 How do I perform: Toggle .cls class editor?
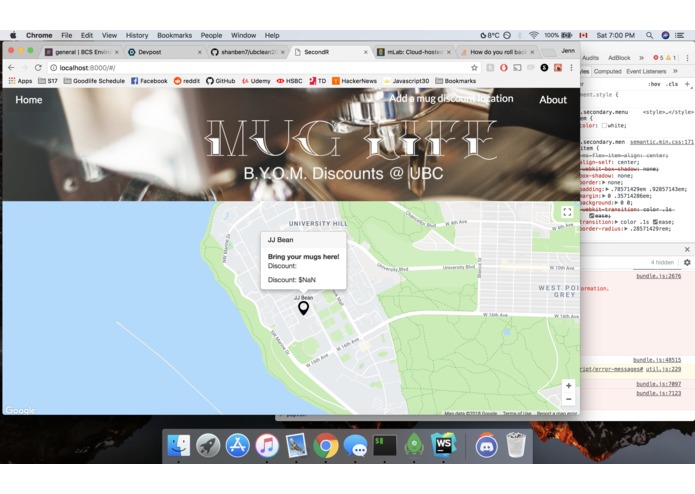click(x=673, y=84)
